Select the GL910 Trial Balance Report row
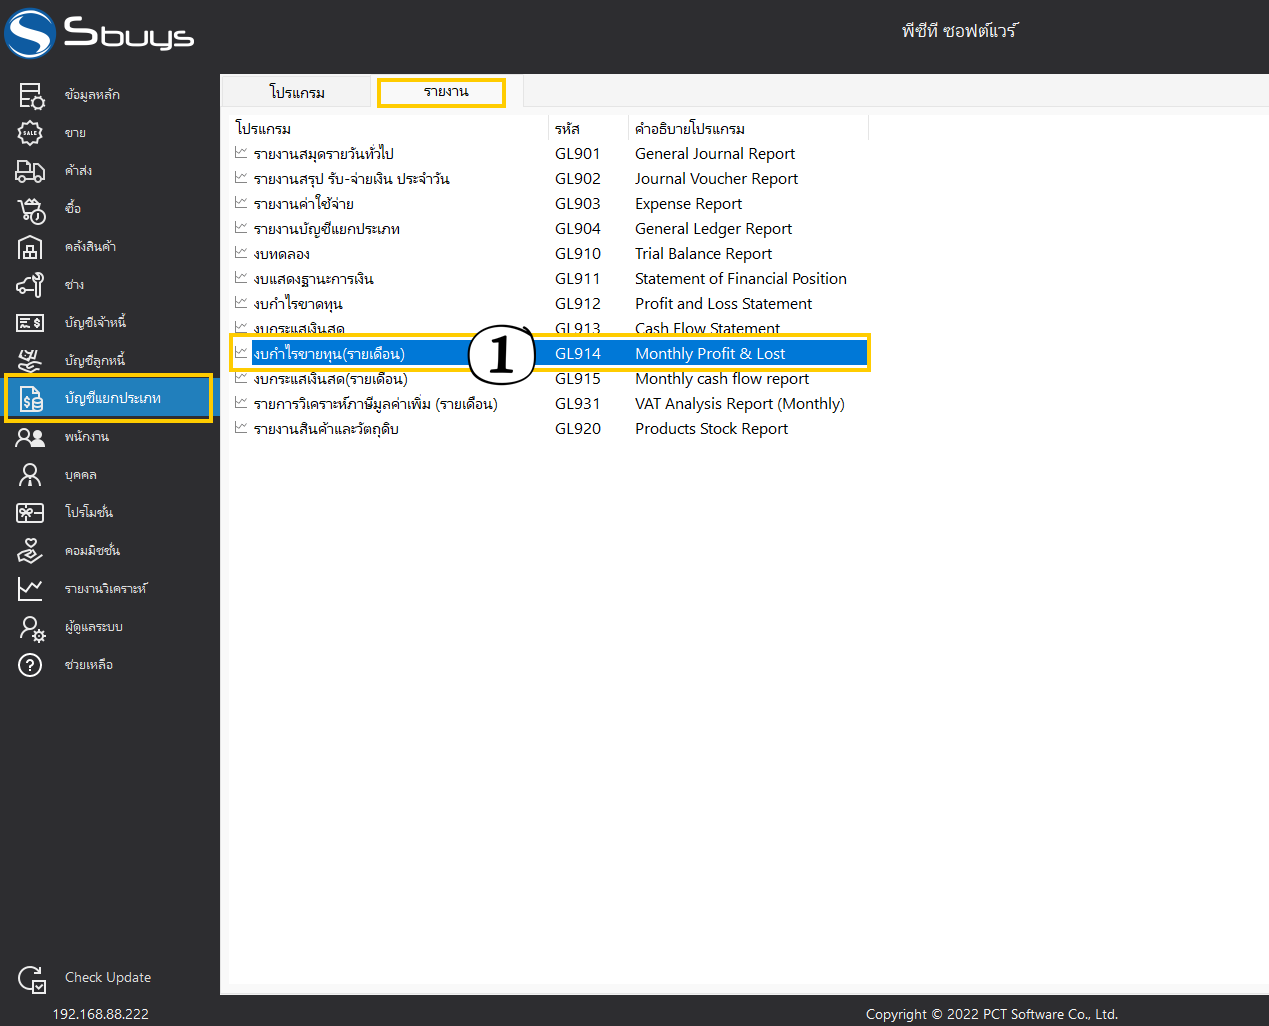 point(549,254)
